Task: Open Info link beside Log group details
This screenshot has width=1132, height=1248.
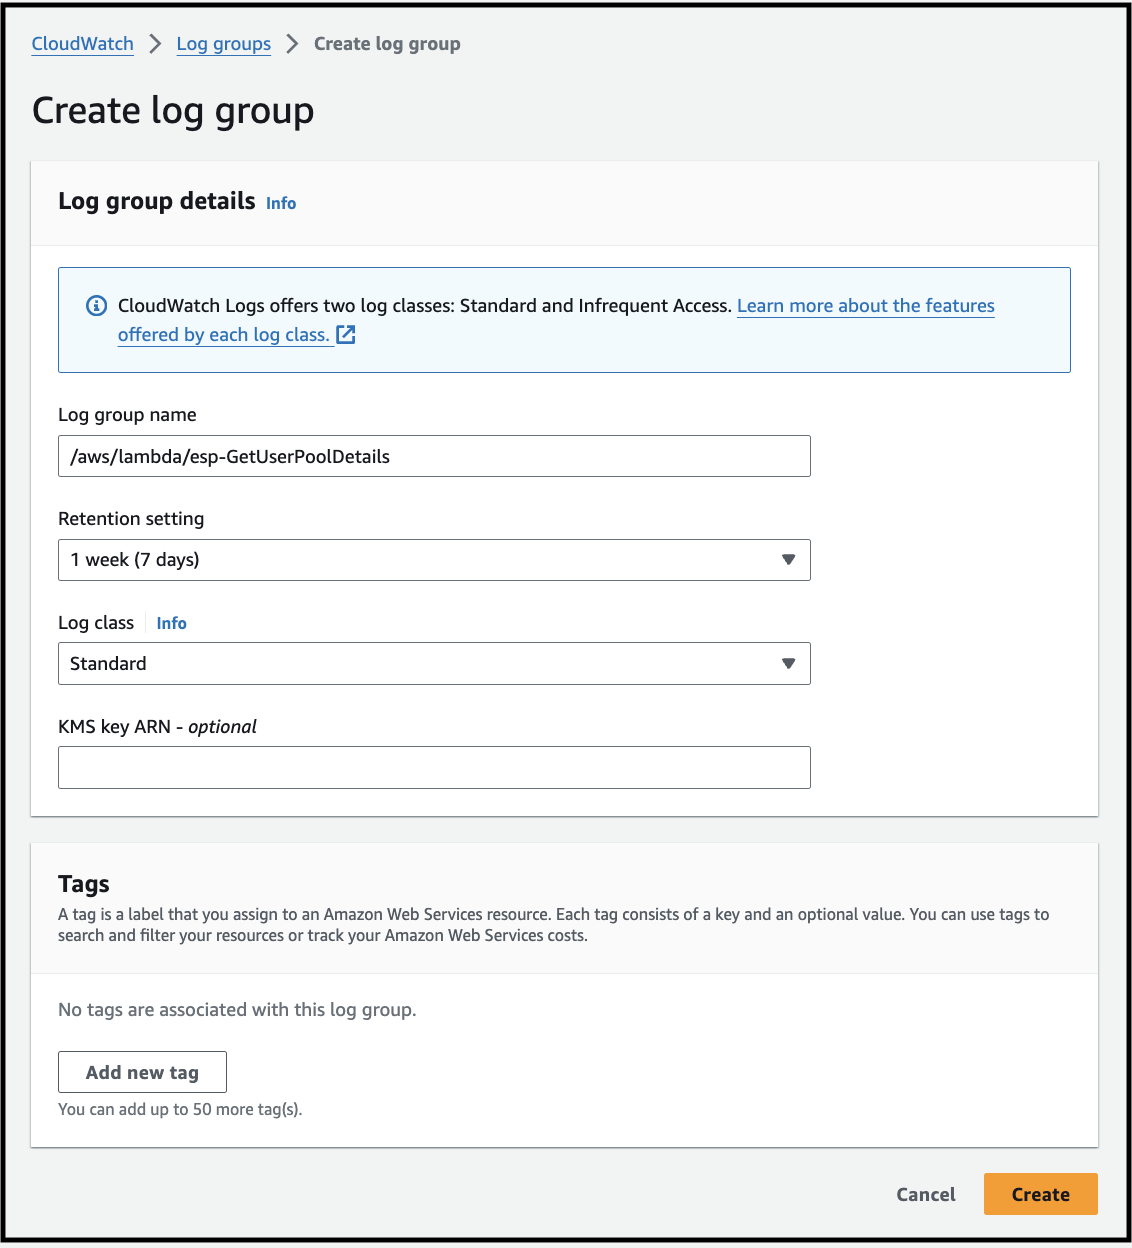Action: [x=281, y=203]
